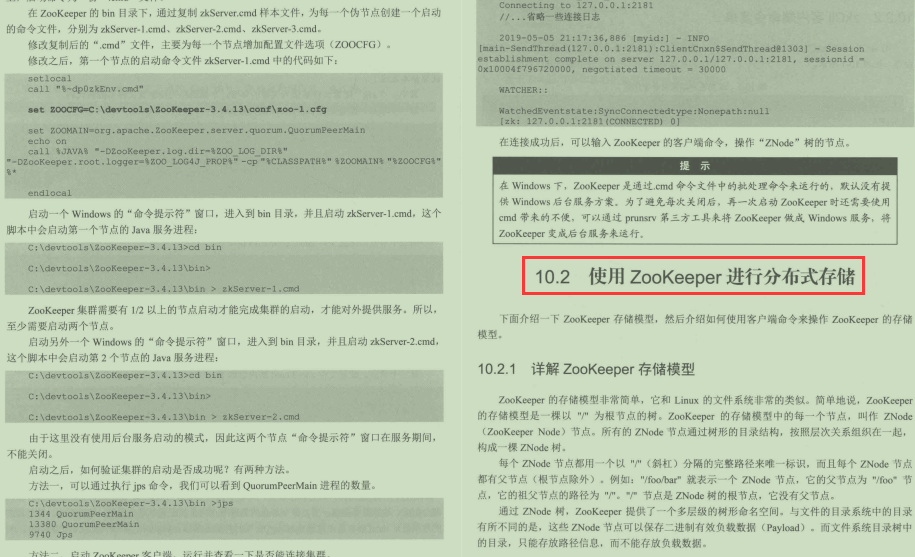Click the "提示" tip box title bar

(694, 166)
